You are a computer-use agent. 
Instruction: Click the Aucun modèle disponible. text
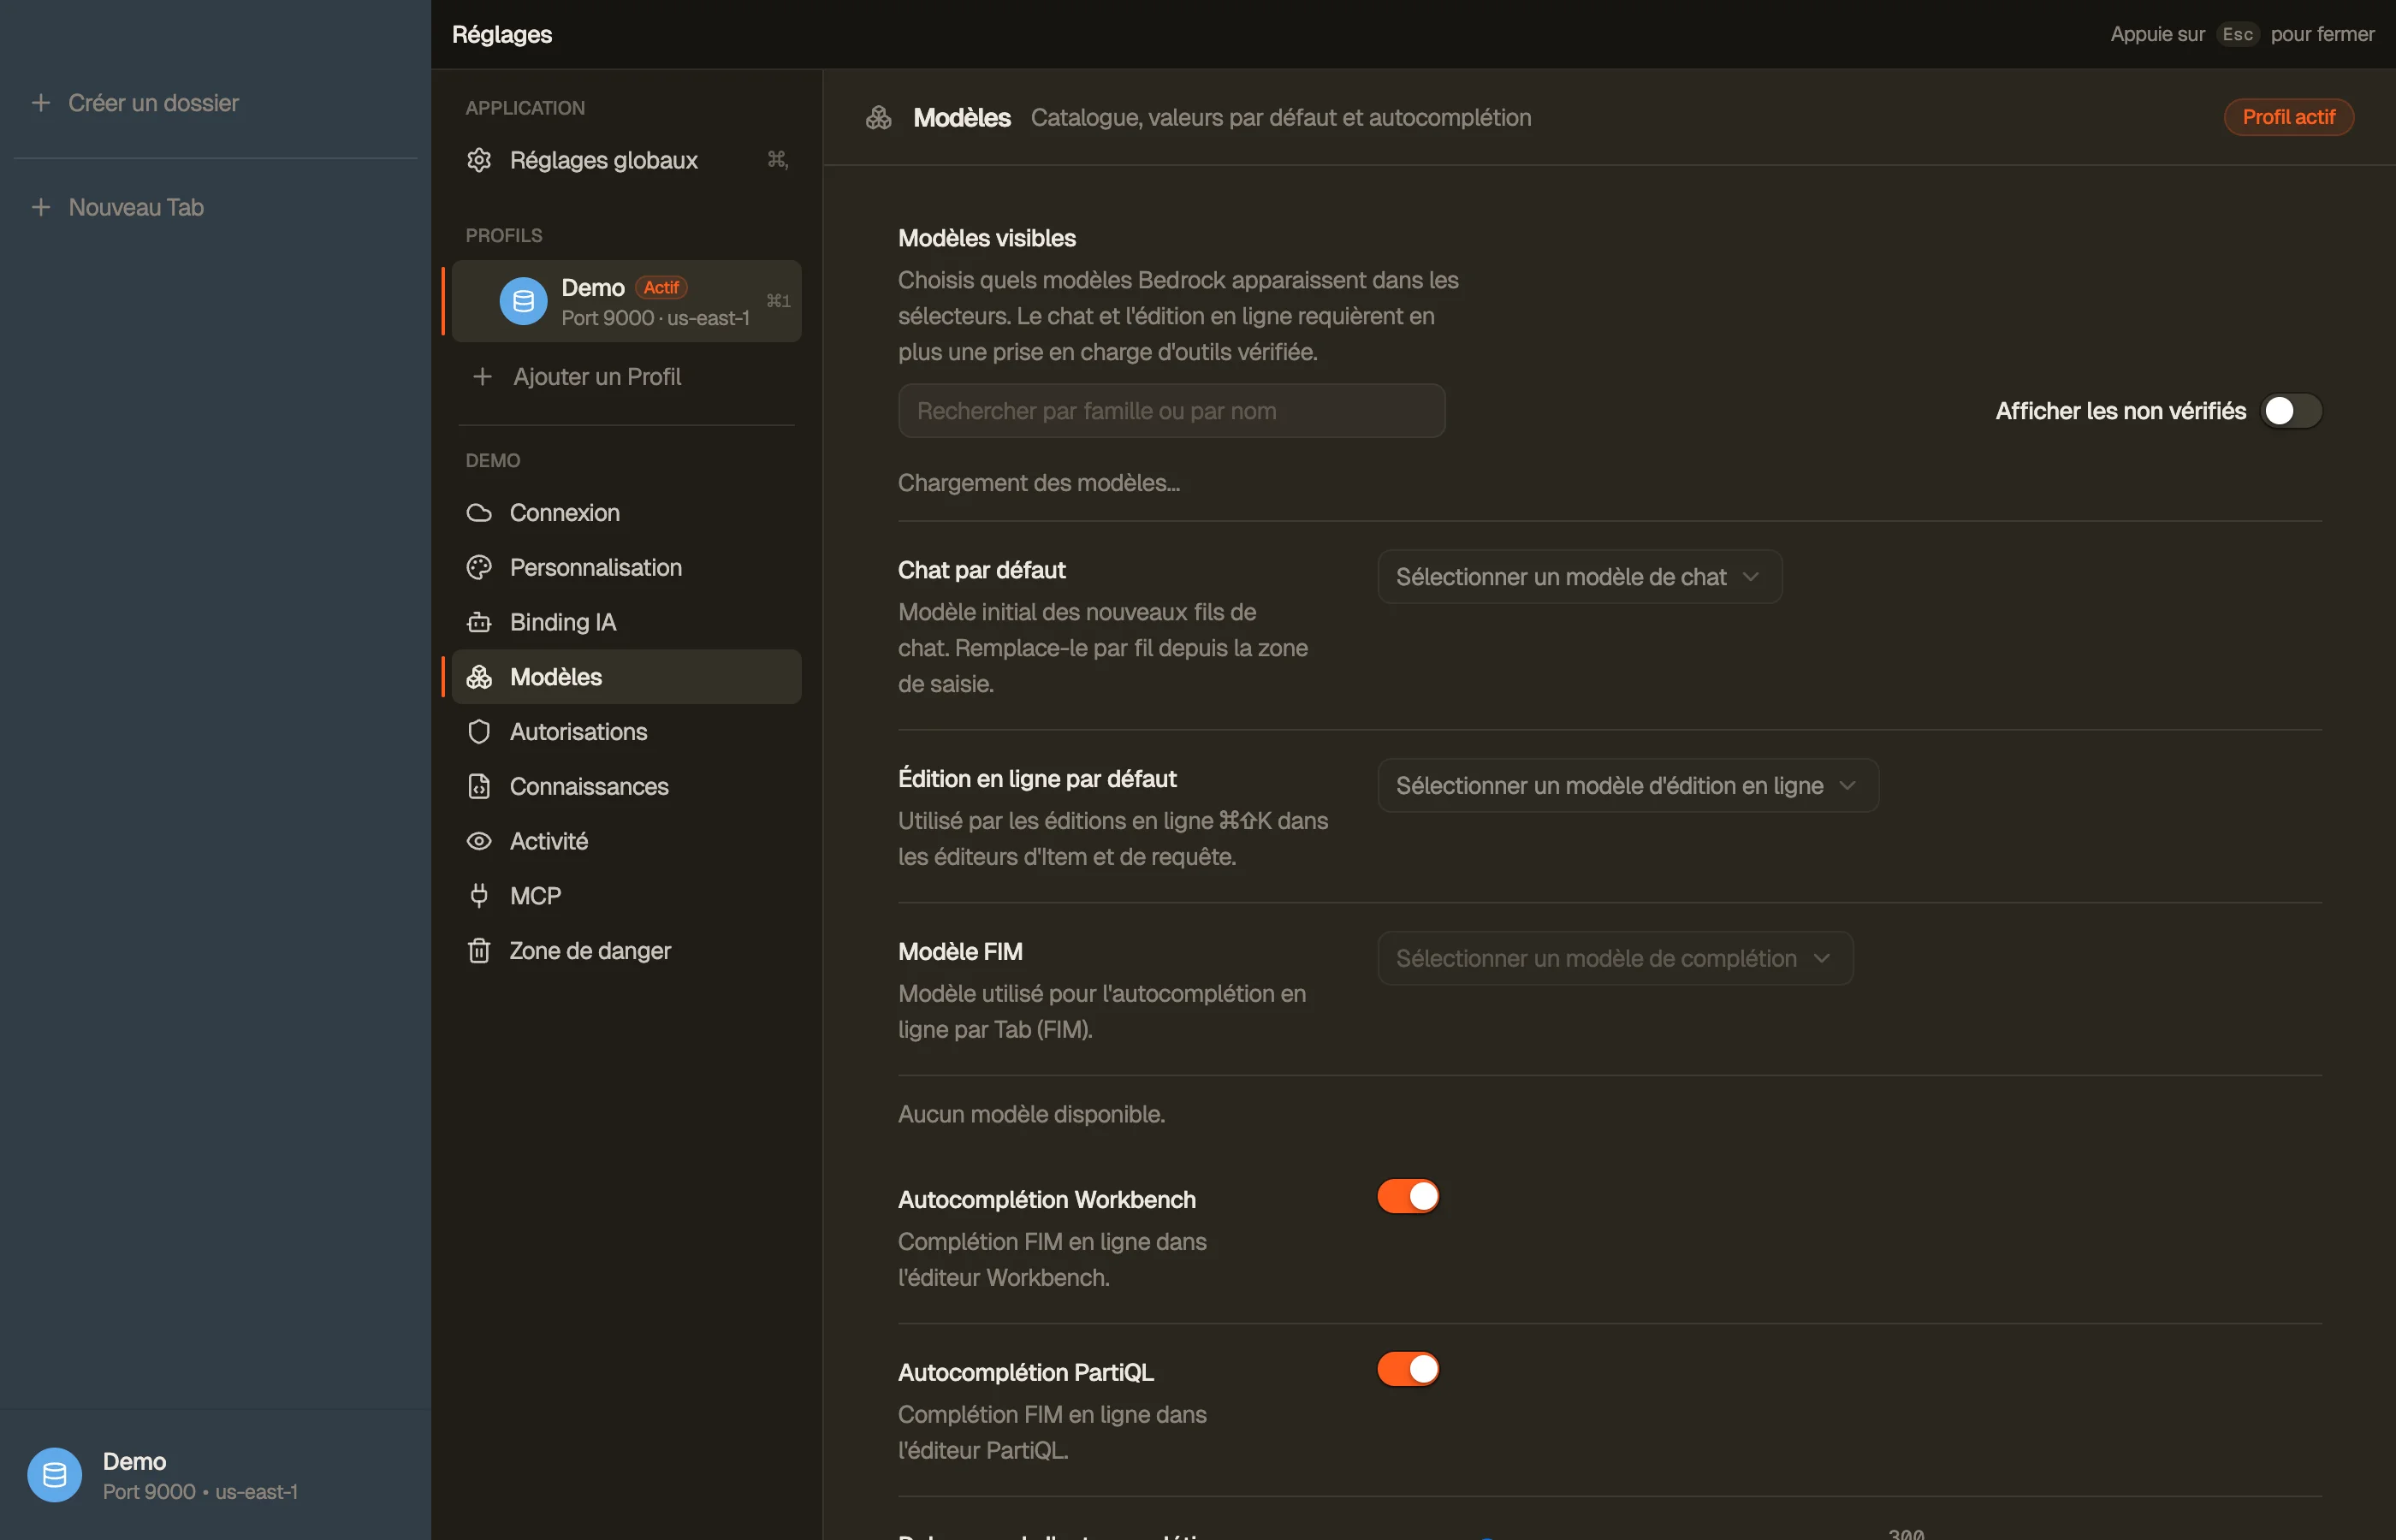coord(1031,1114)
